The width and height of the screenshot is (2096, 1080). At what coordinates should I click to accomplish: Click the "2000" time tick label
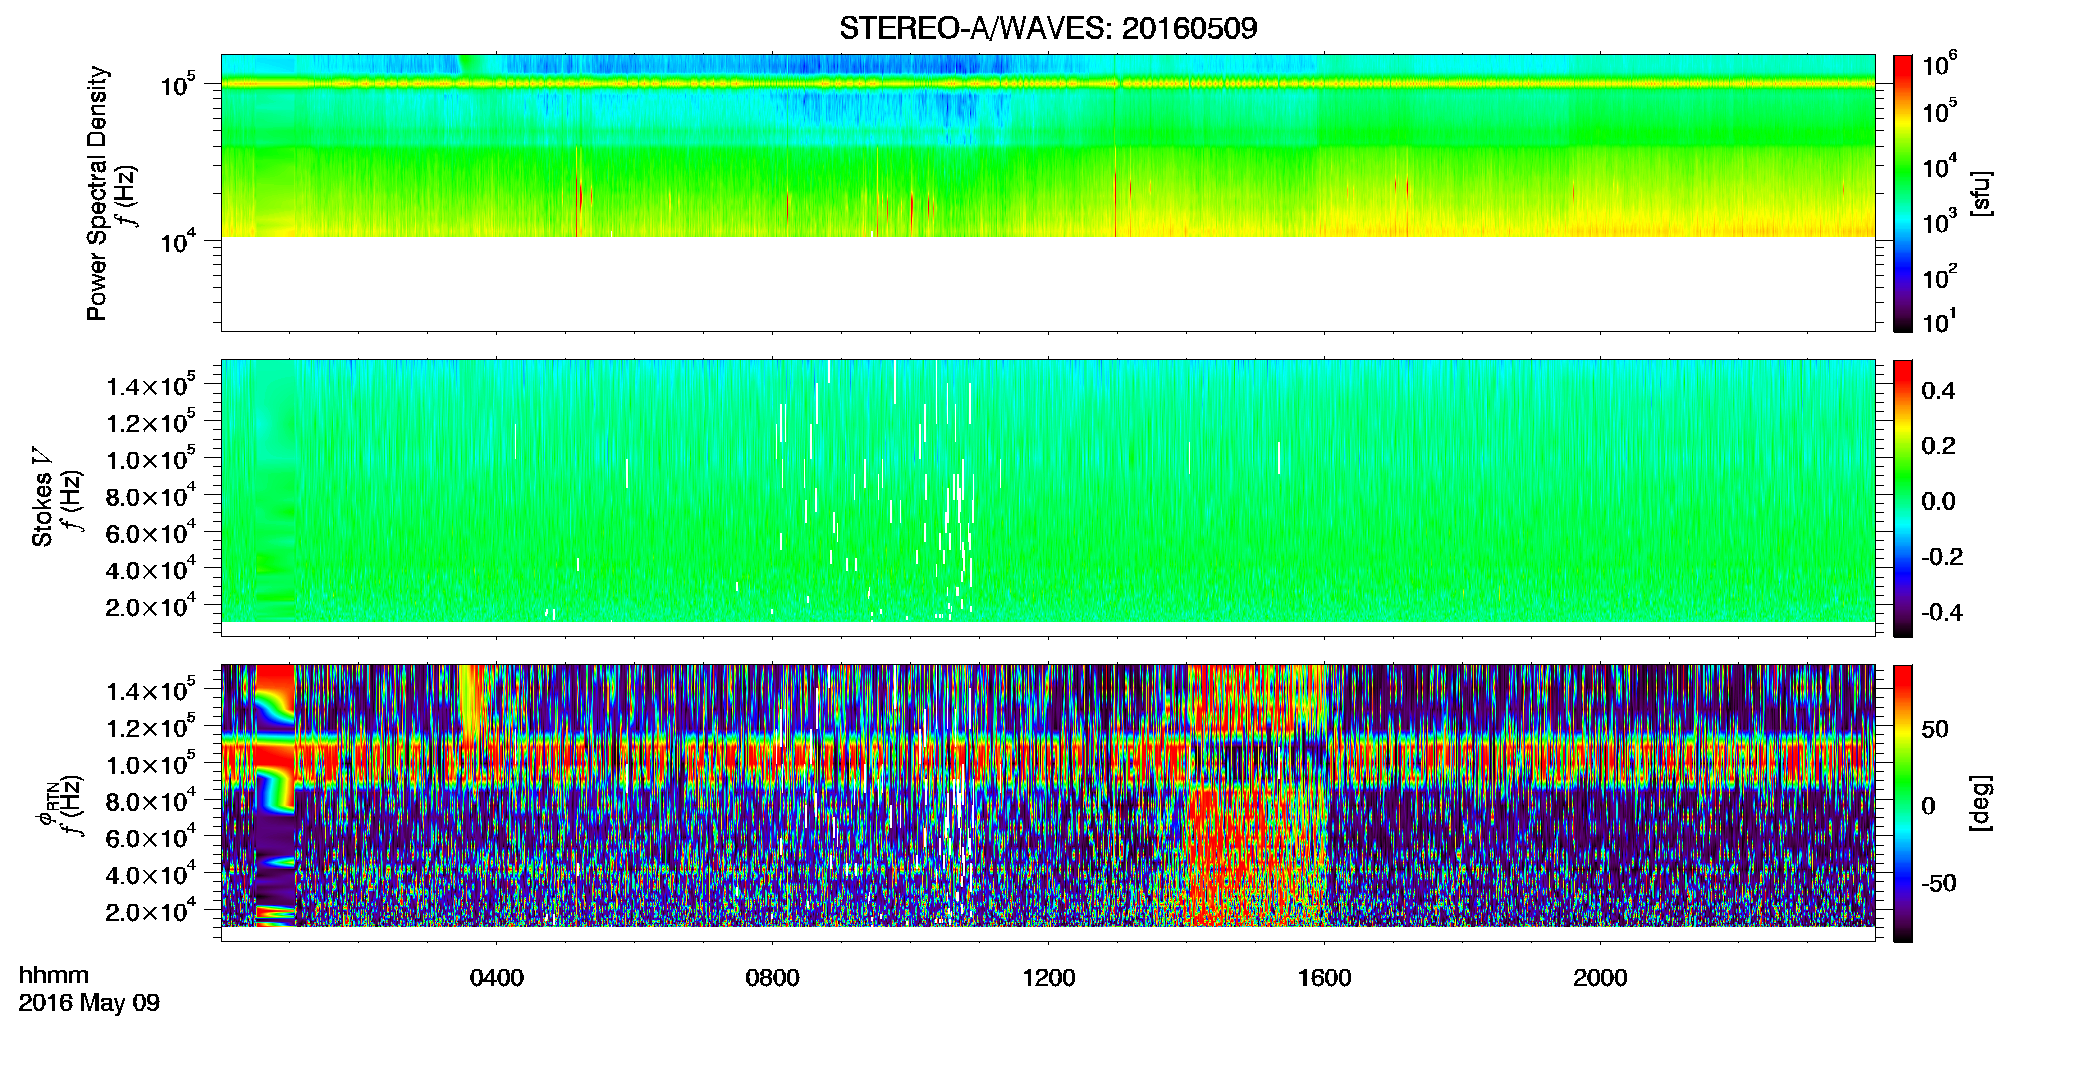point(1601,978)
